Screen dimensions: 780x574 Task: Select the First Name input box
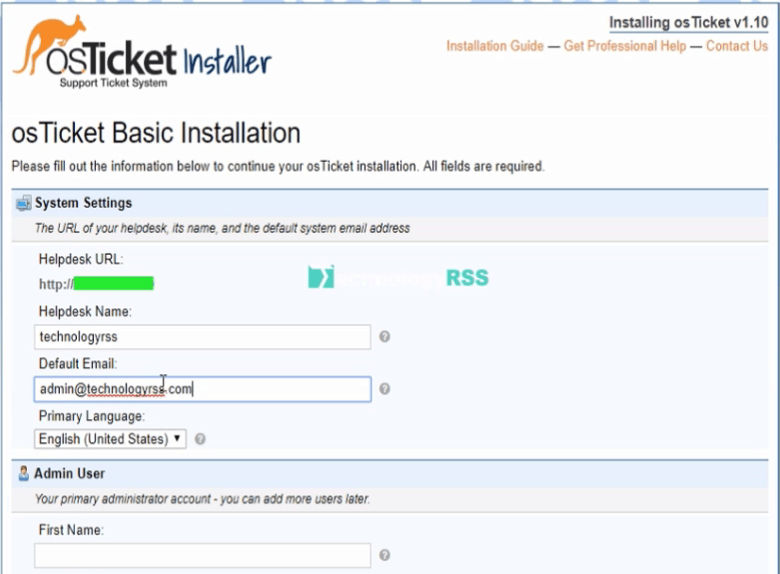pos(202,555)
